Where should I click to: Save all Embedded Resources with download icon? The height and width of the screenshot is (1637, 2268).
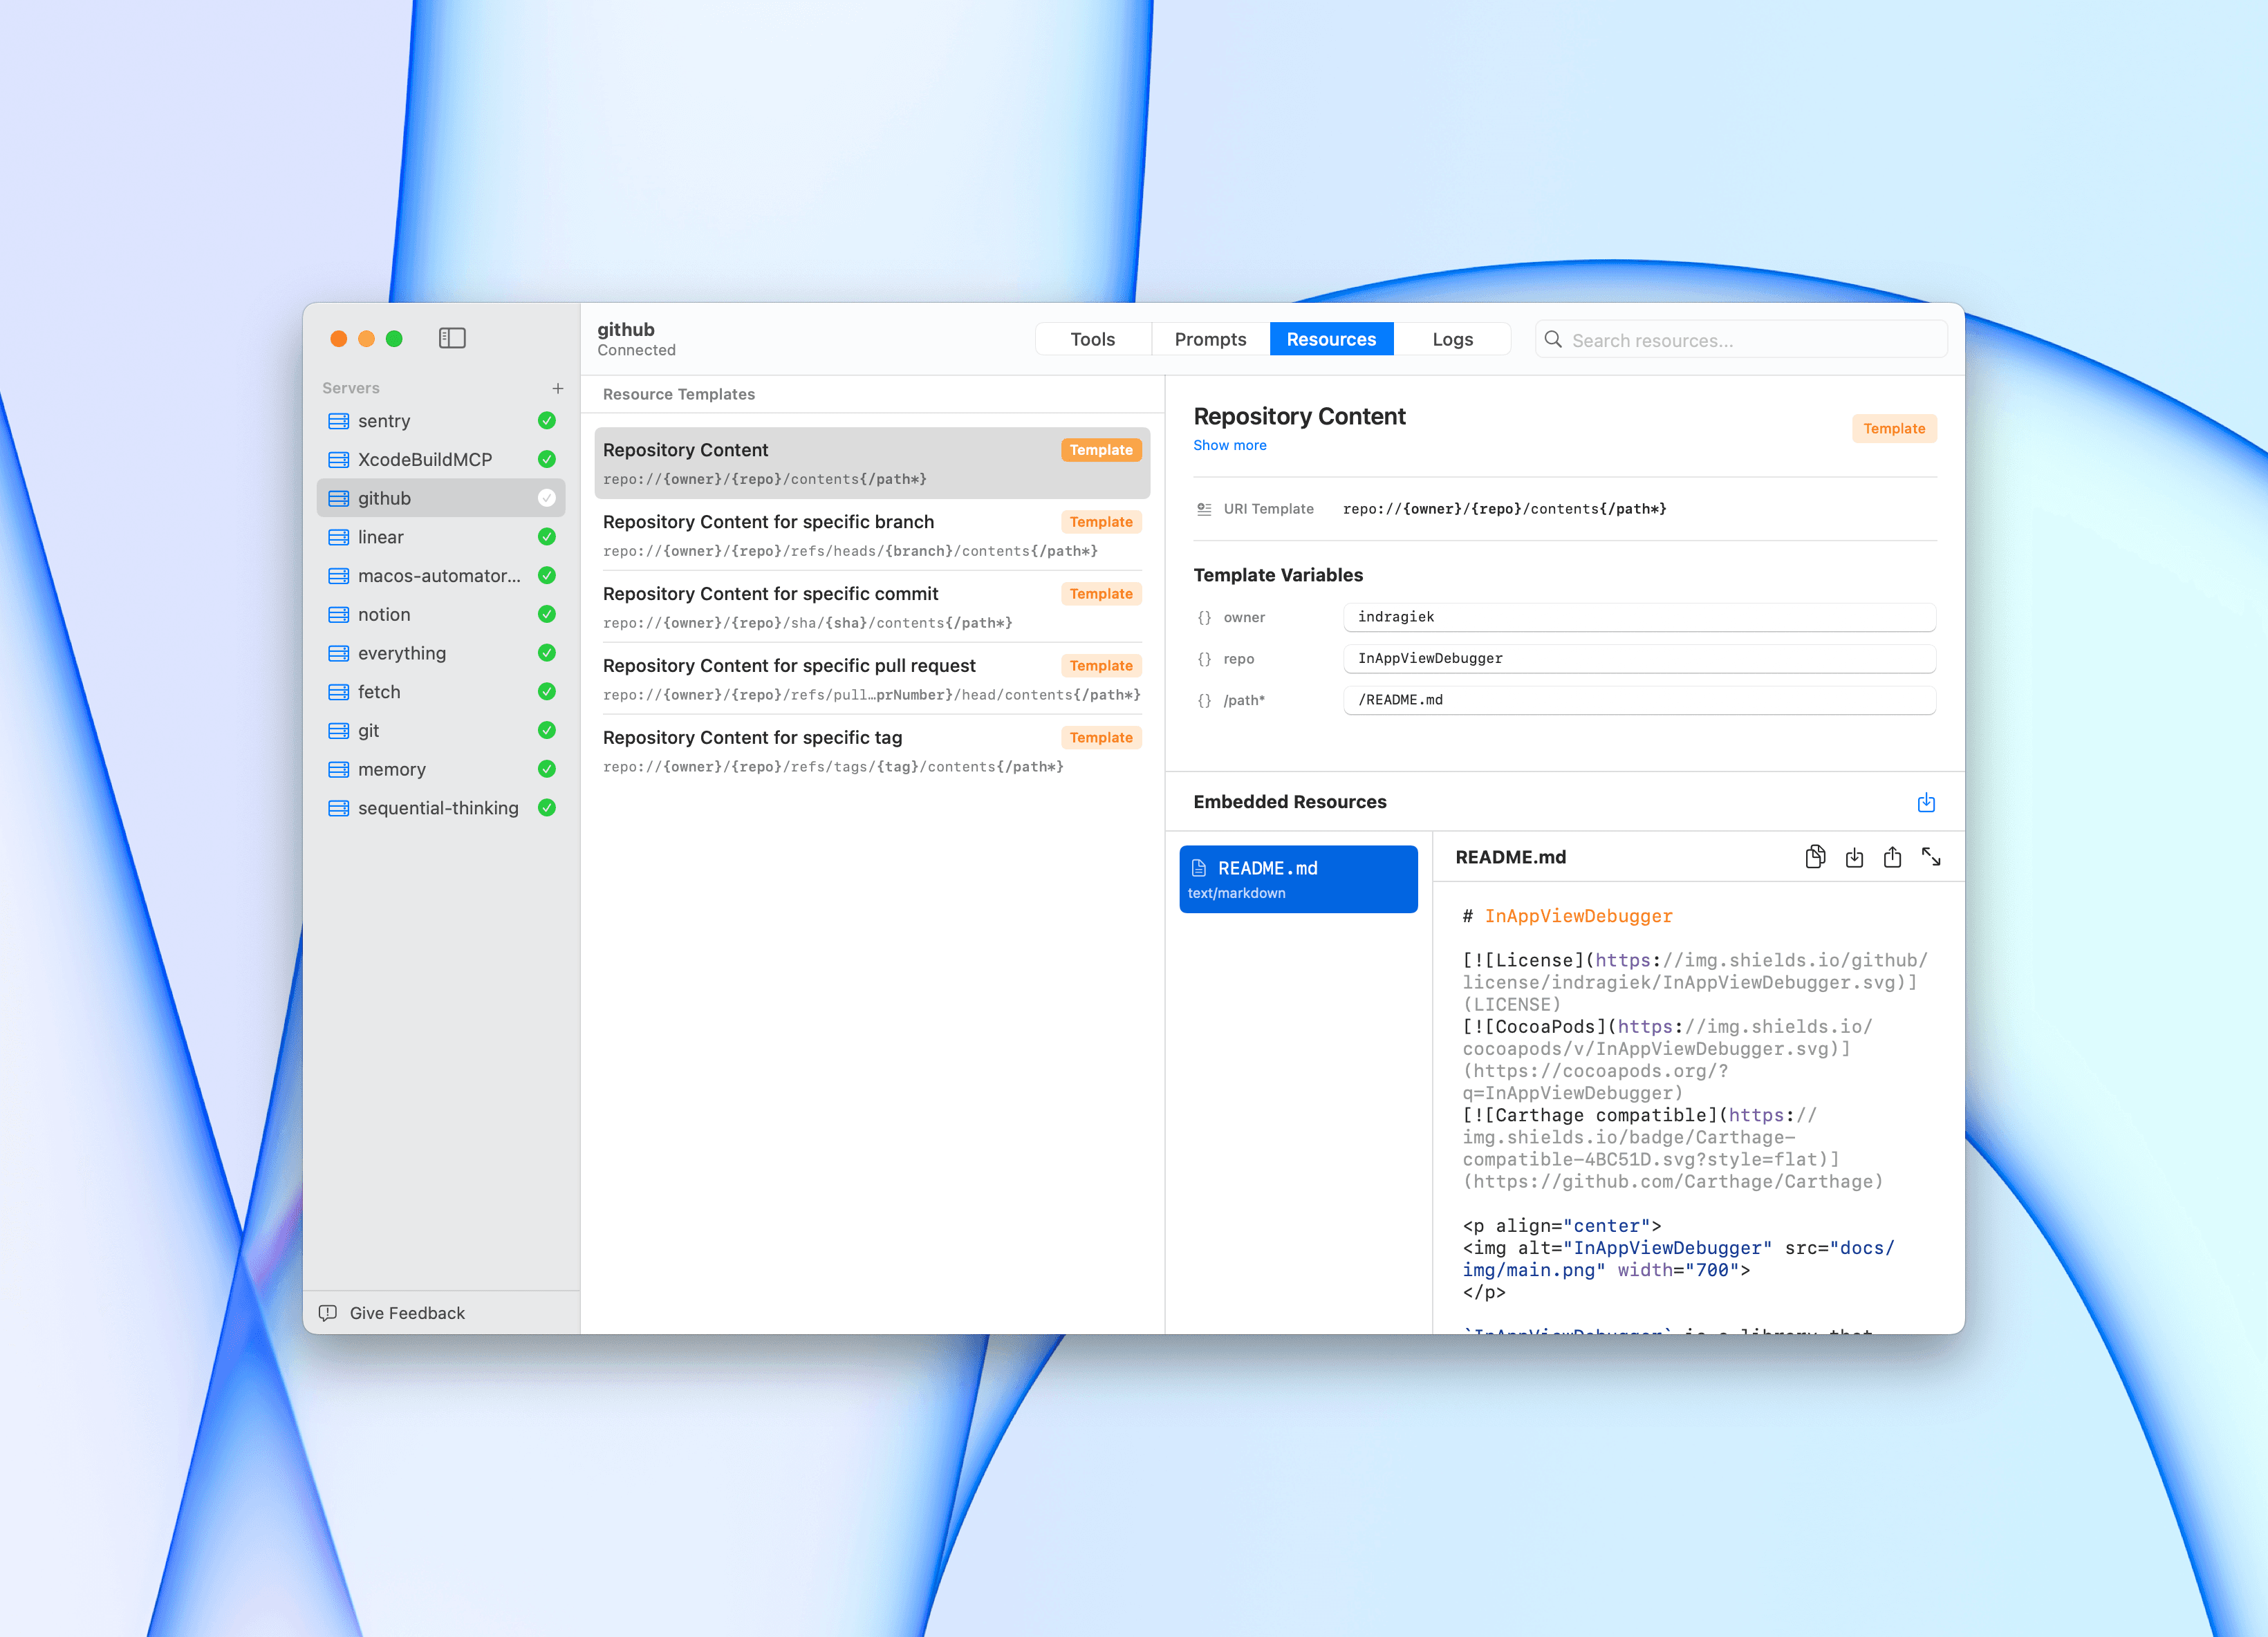[x=1926, y=802]
